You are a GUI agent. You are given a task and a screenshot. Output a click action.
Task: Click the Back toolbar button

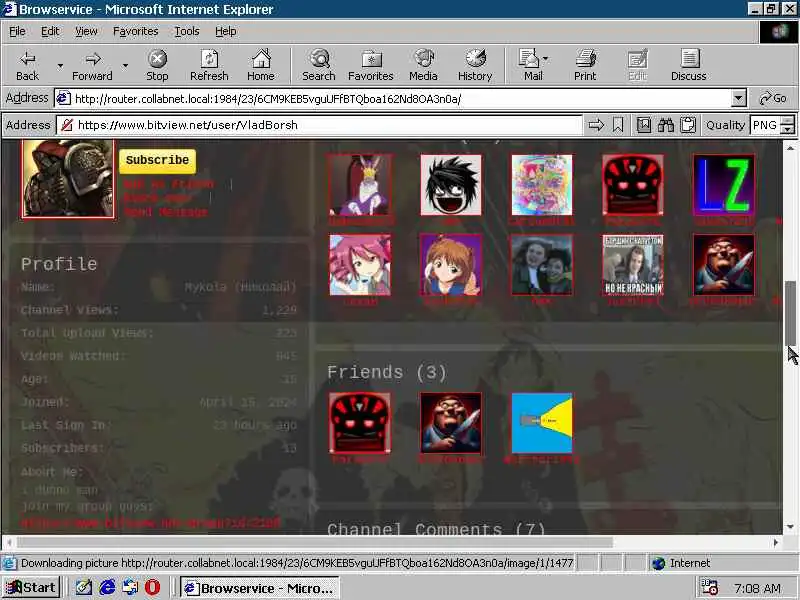[x=28, y=66]
